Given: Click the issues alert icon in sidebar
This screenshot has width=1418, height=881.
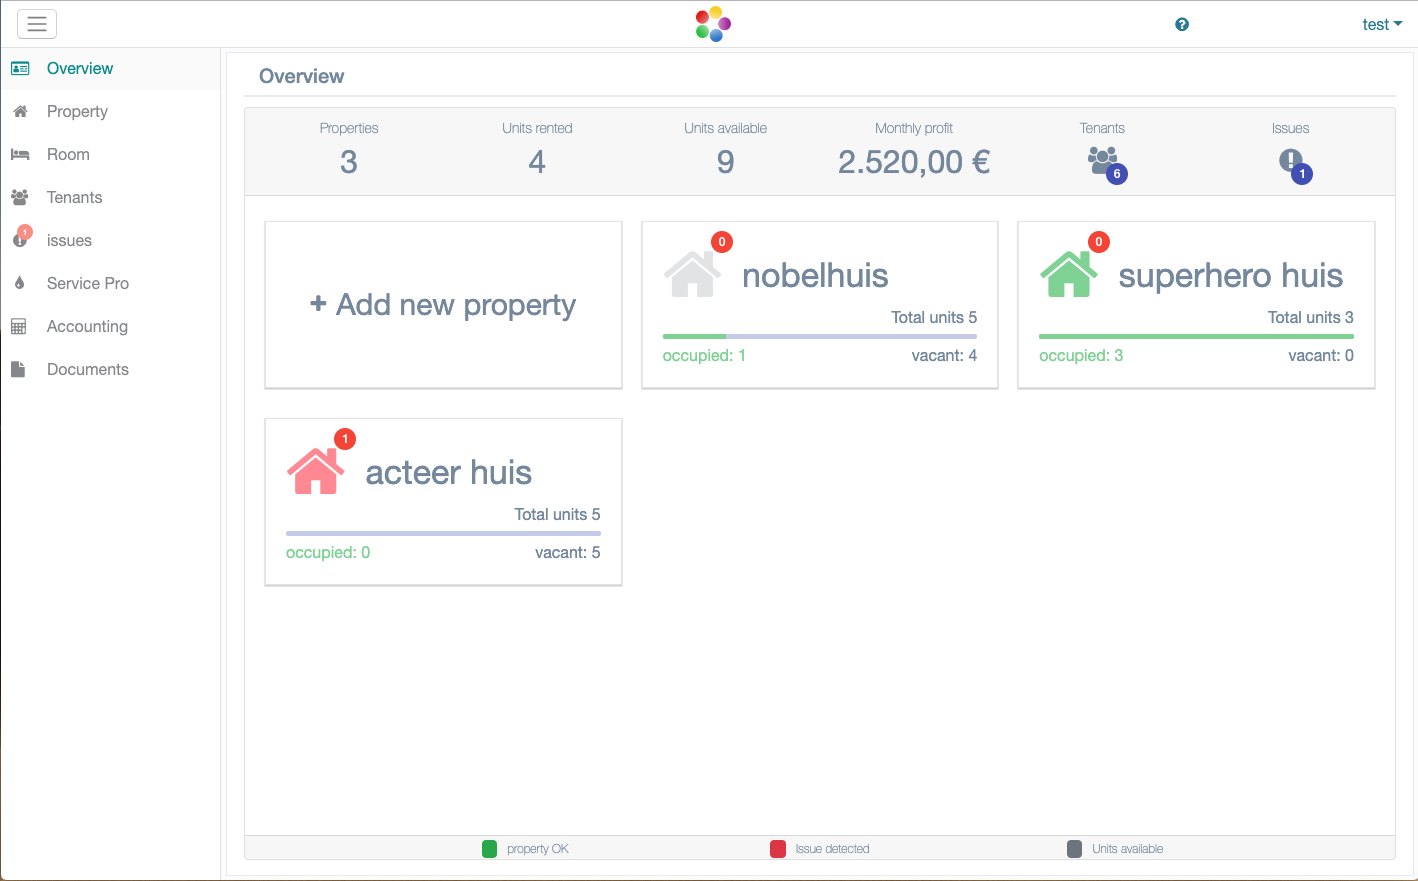Looking at the screenshot, I should click(20, 240).
